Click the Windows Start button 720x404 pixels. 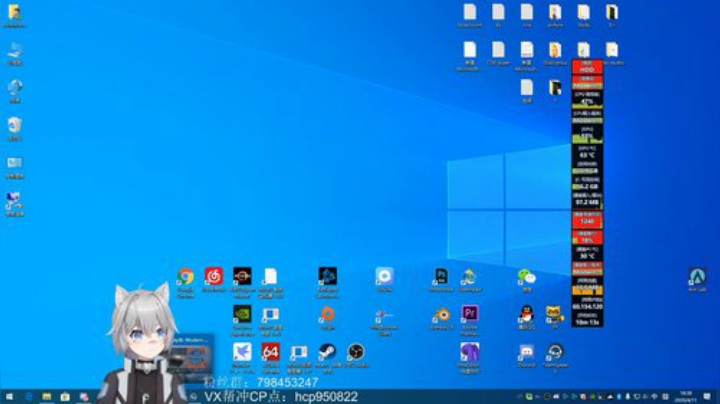click(x=9, y=397)
